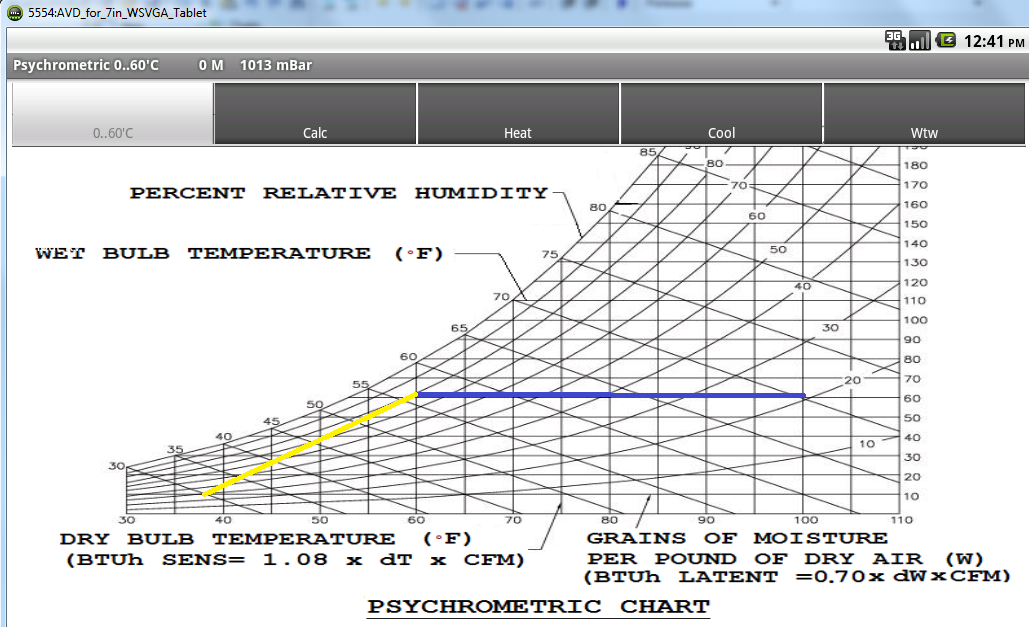Click the blue horizontal line on chart
Screen dimensions: 1029x627
611,395
